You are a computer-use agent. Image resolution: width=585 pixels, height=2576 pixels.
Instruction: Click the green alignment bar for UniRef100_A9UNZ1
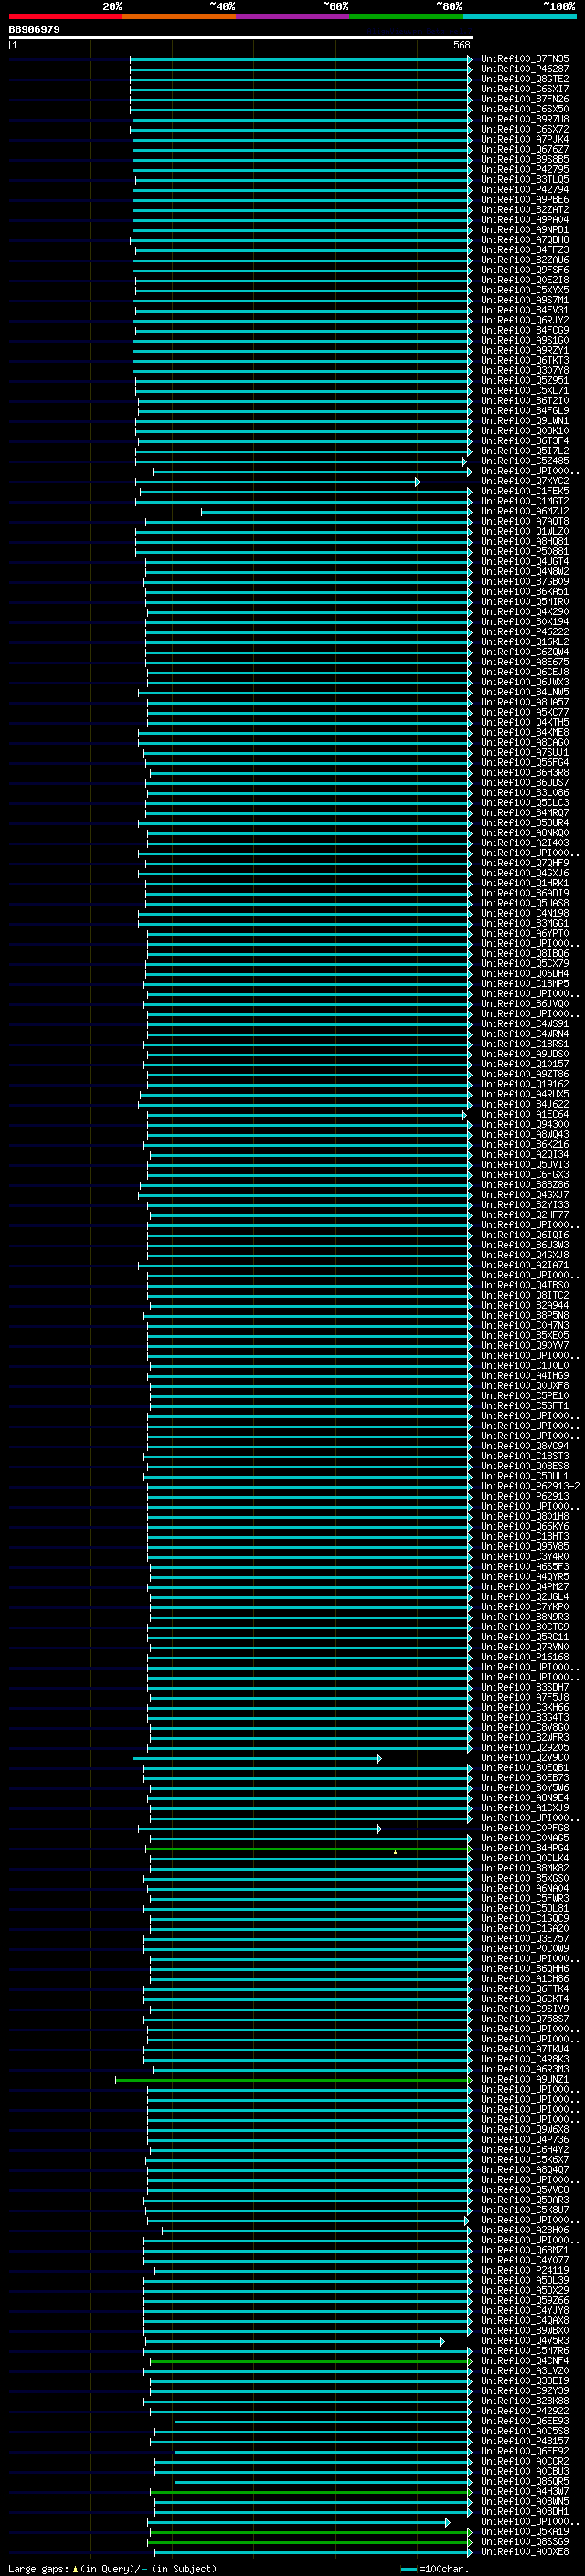293,2079
